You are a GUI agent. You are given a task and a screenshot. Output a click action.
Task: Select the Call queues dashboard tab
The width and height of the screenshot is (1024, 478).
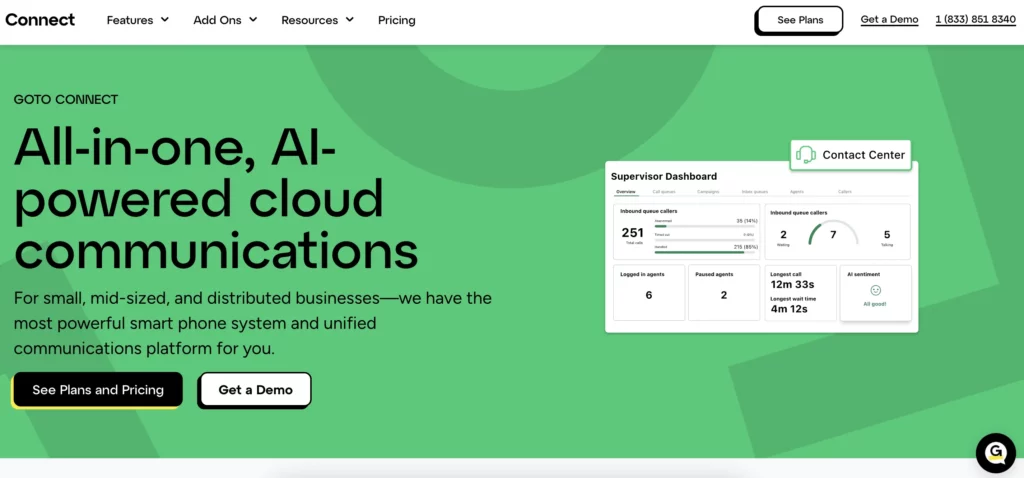(x=664, y=192)
